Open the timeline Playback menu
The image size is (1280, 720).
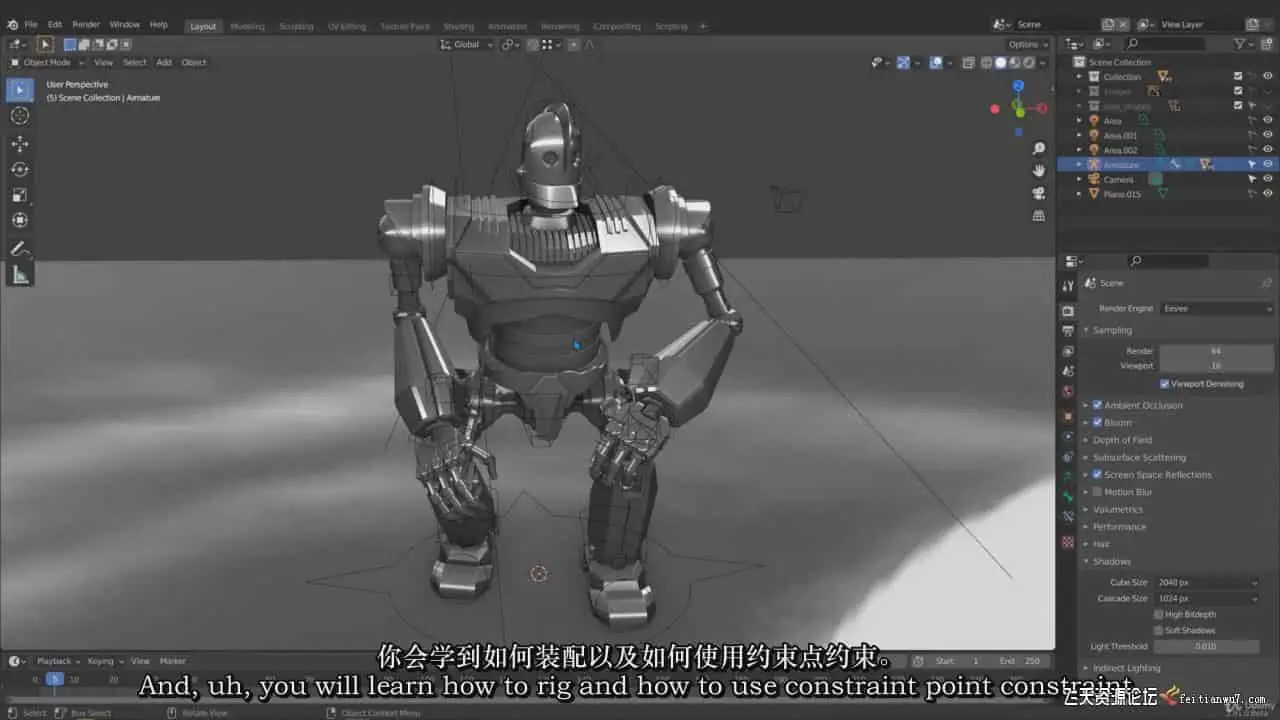tap(58, 661)
